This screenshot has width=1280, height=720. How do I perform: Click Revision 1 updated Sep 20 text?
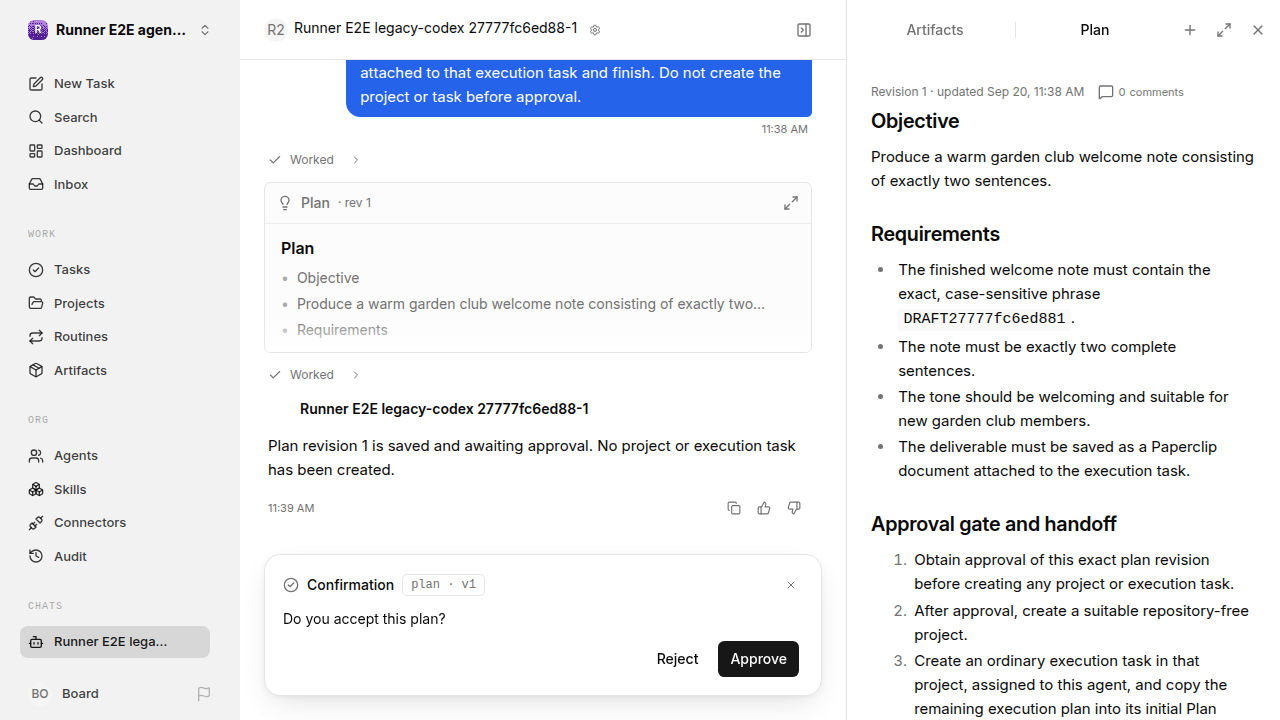[x=977, y=92]
